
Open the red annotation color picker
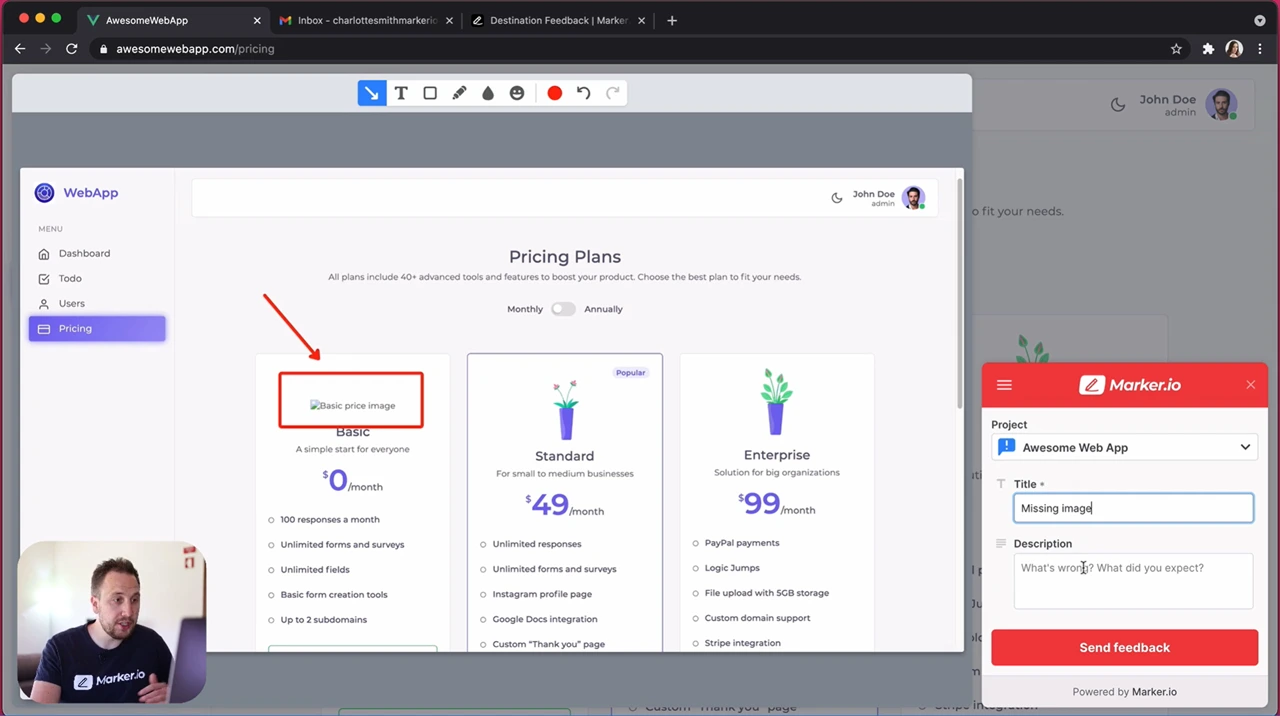click(x=555, y=93)
